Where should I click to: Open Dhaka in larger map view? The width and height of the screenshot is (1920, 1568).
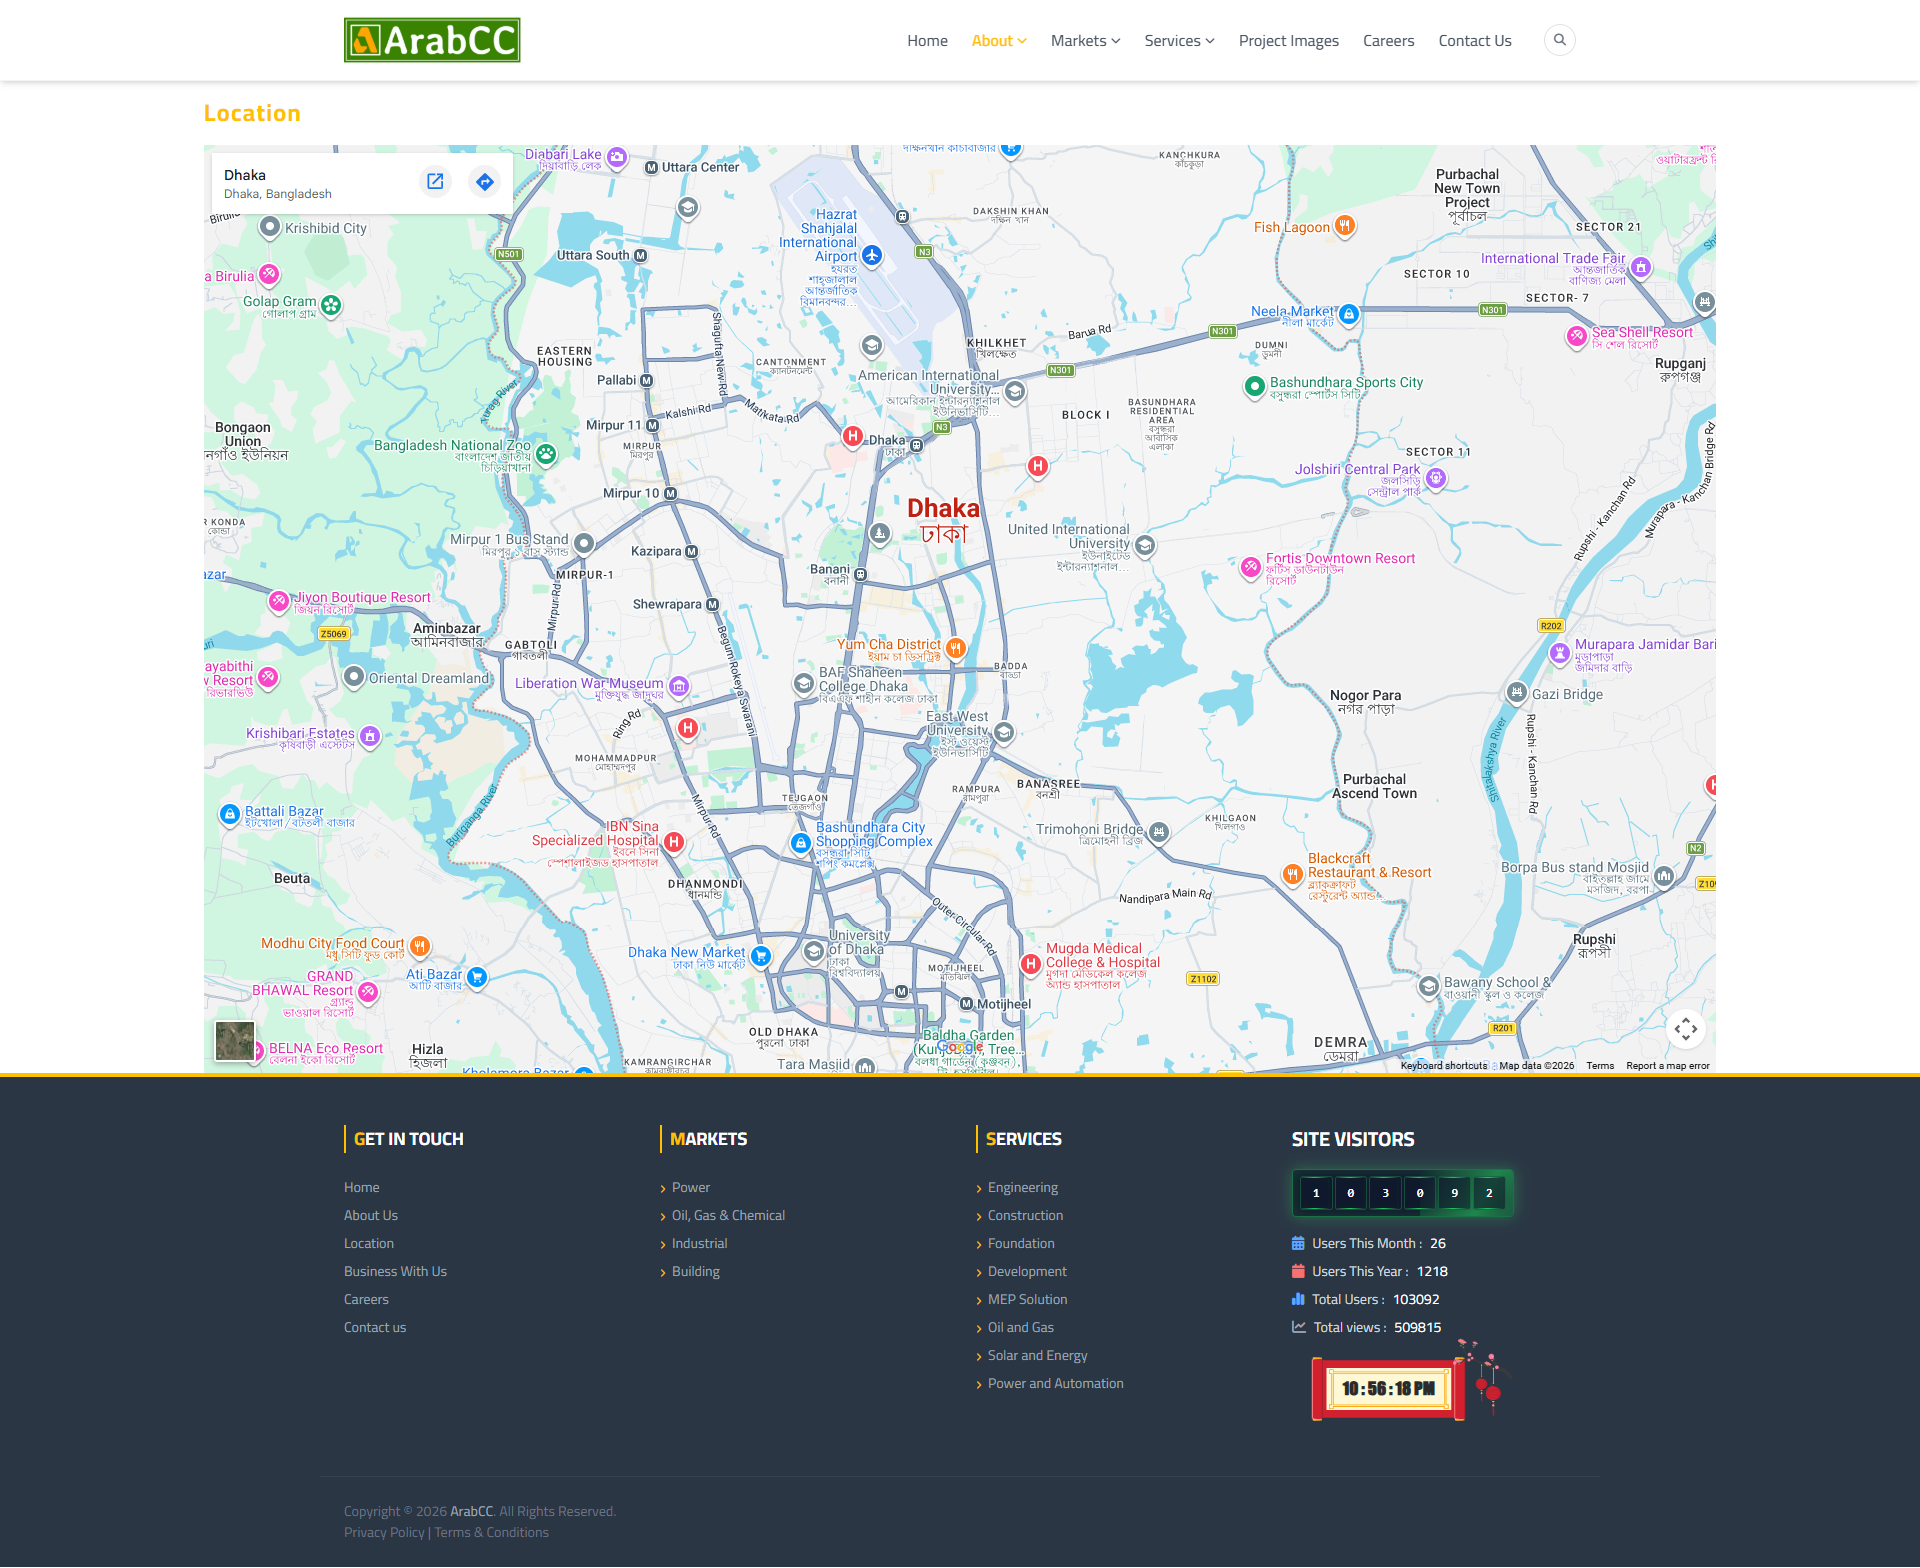pos(435,181)
